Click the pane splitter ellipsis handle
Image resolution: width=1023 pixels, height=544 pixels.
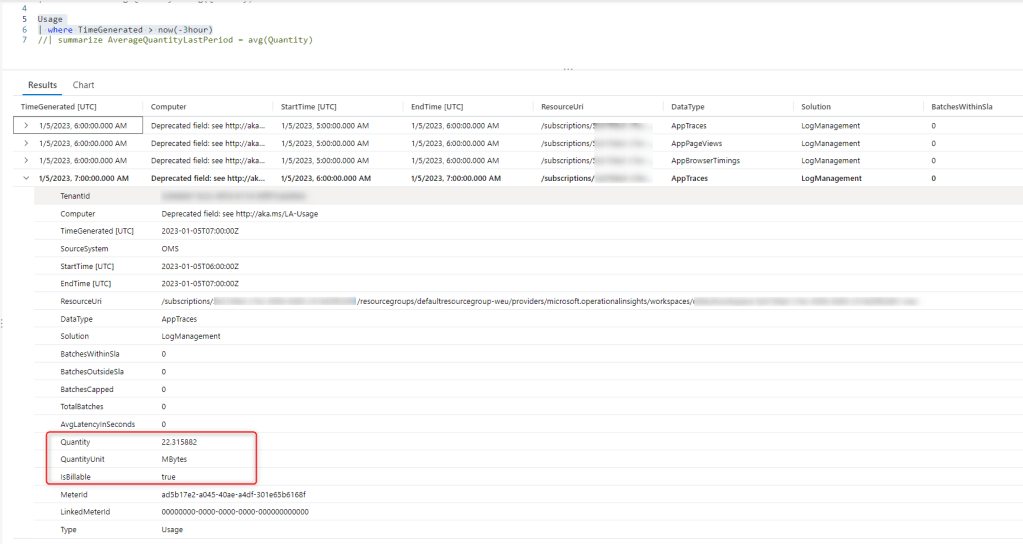[568, 69]
